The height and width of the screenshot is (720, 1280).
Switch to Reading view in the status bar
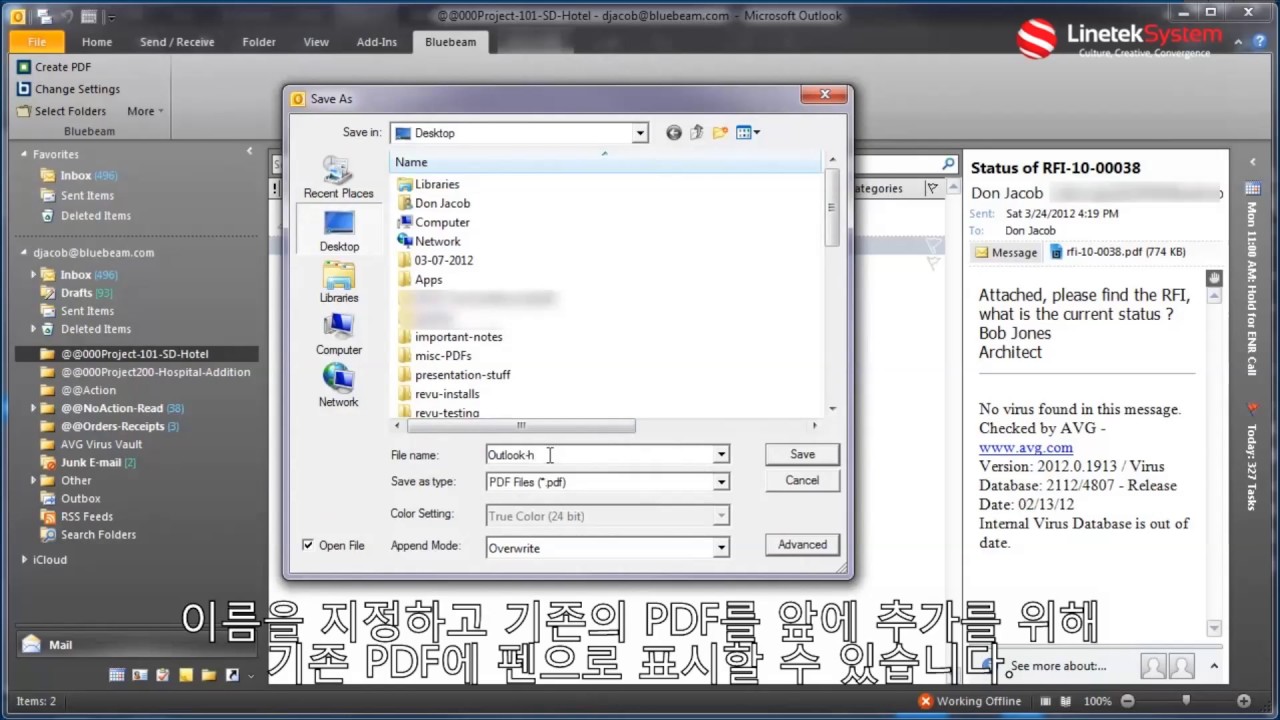[1067, 701]
